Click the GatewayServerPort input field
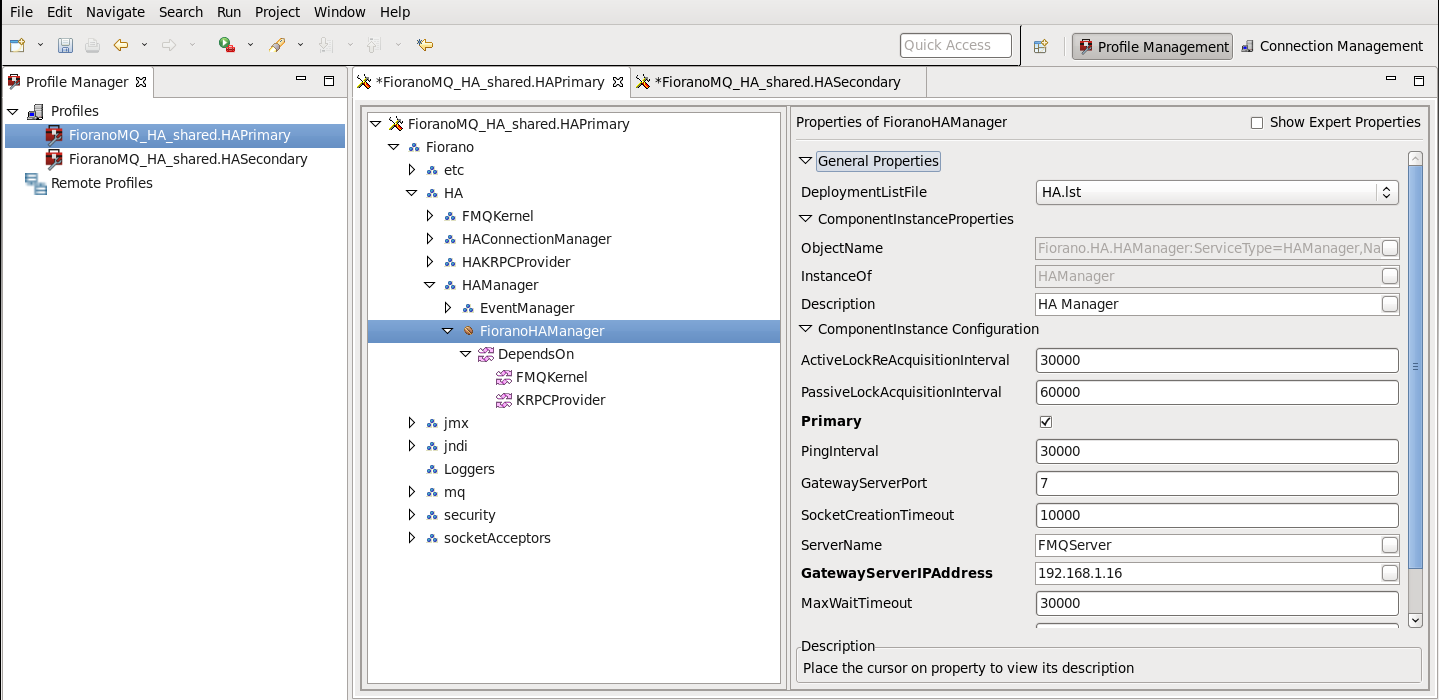 click(1217, 483)
